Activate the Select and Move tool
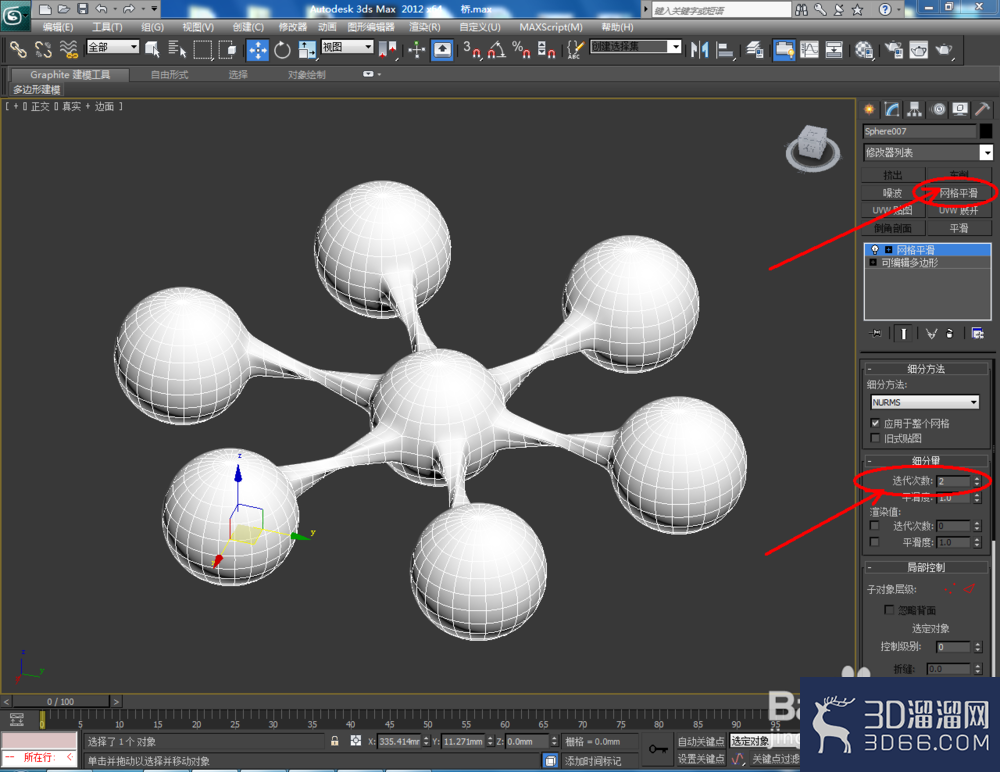1000x772 pixels. pos(258,50)
